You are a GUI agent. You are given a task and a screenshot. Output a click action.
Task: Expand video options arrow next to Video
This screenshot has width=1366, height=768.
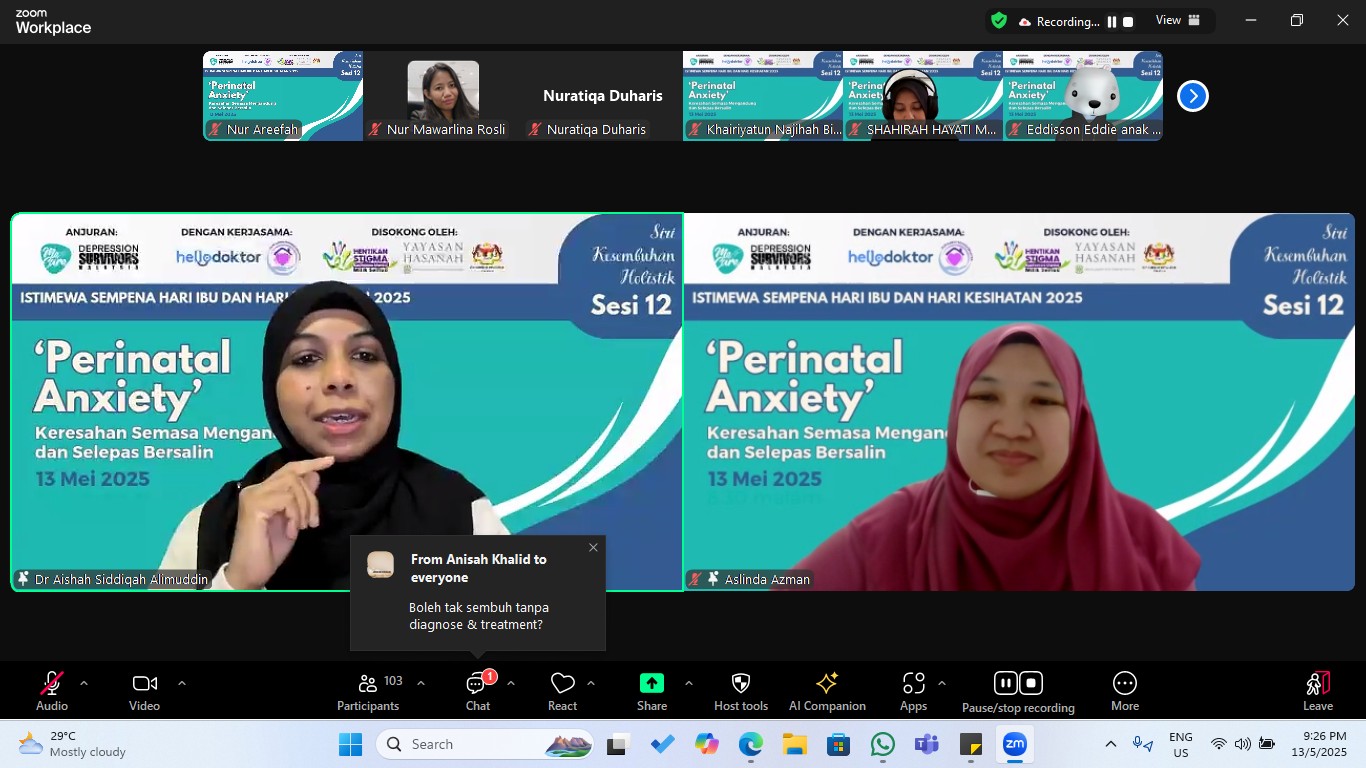click(x=182, y=683)
